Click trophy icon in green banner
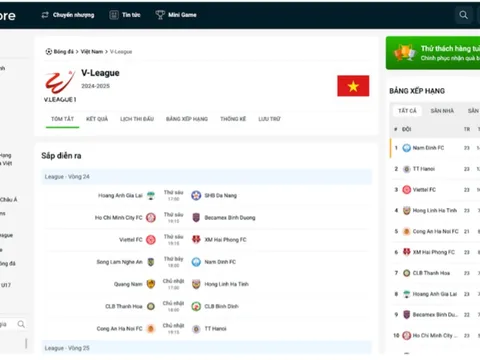 (405, 53)
